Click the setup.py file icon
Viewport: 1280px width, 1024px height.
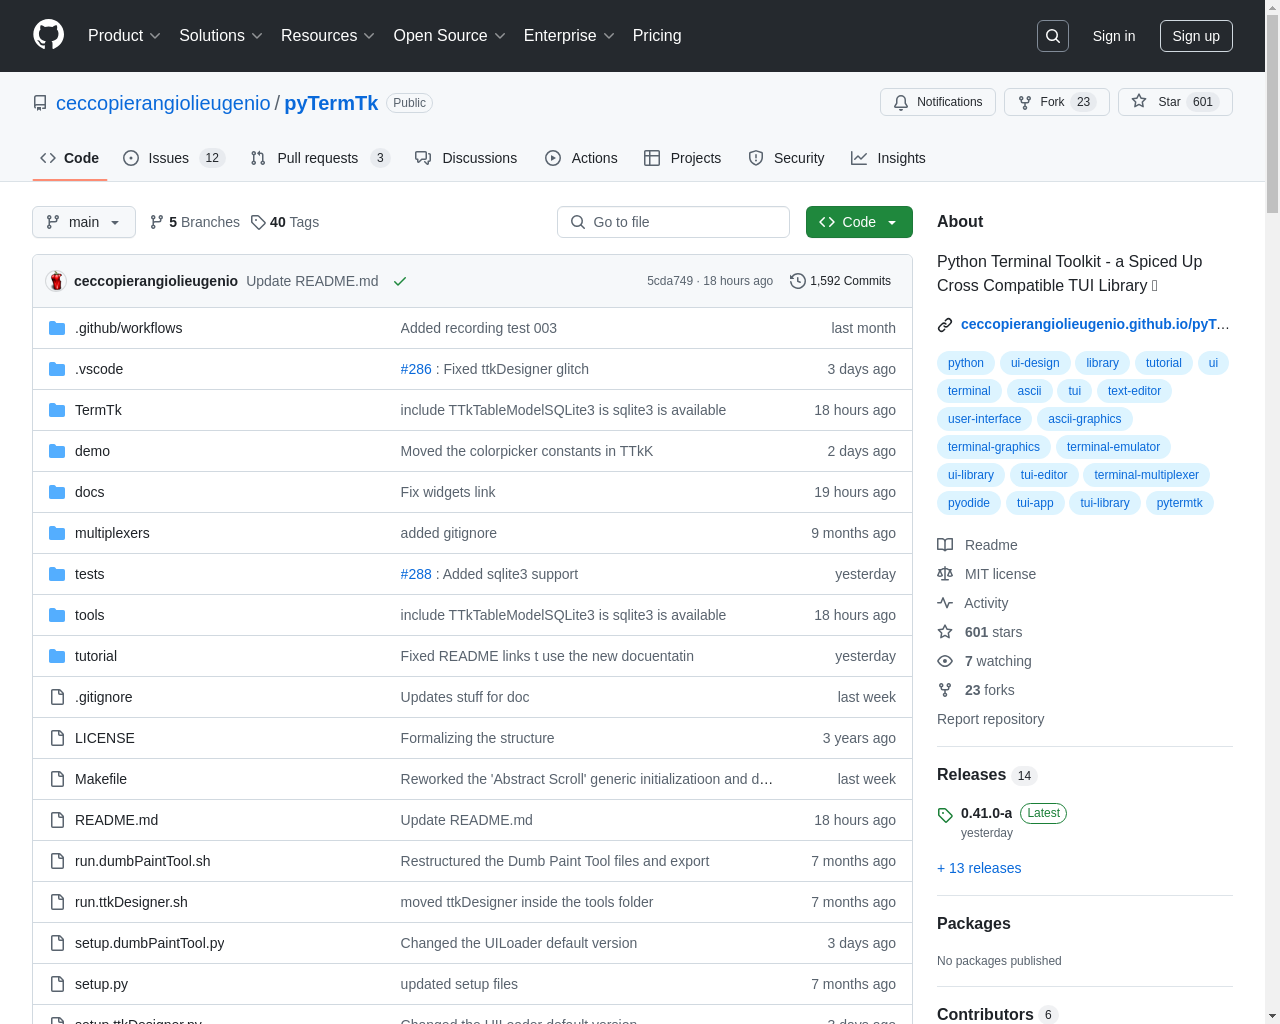(57, 984)
